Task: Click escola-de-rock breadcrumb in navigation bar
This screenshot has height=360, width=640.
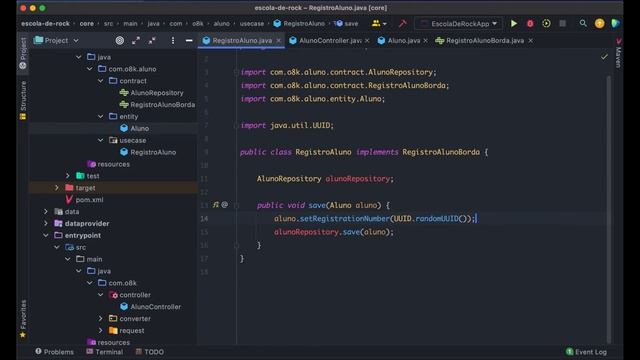Action: [x=45, y=24]
